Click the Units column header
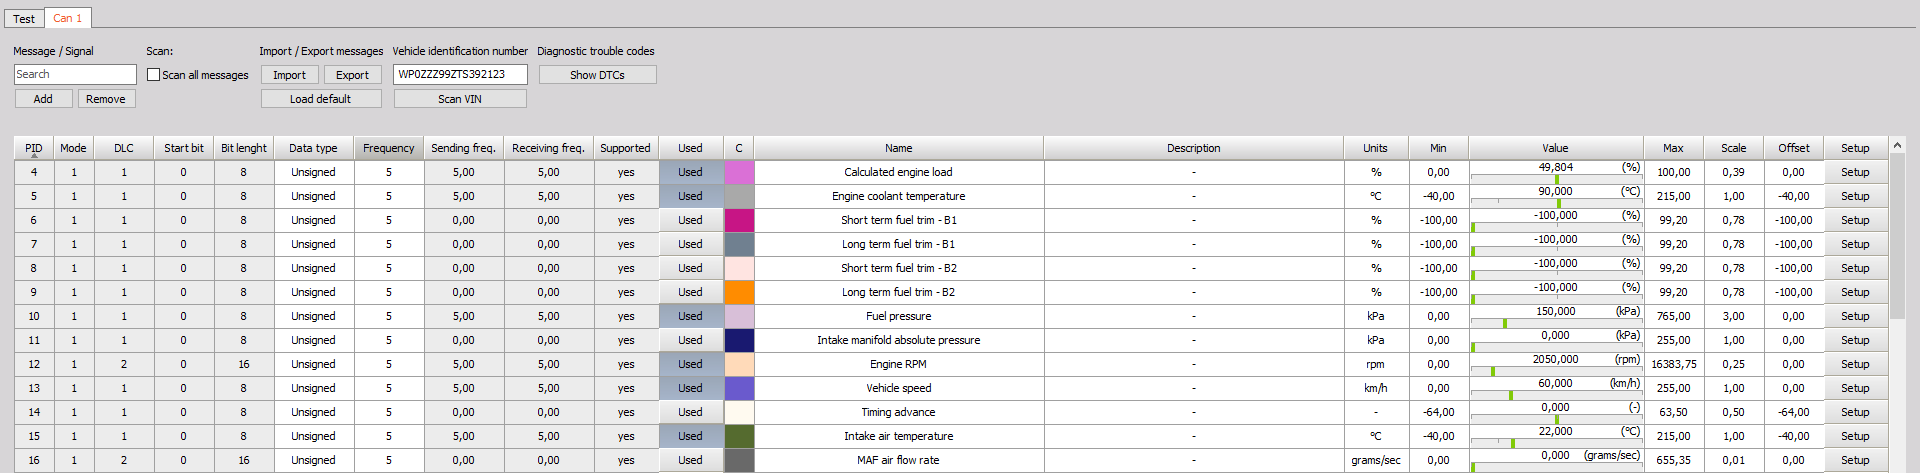1920x473 pixels. click(x=1376, y=148)
